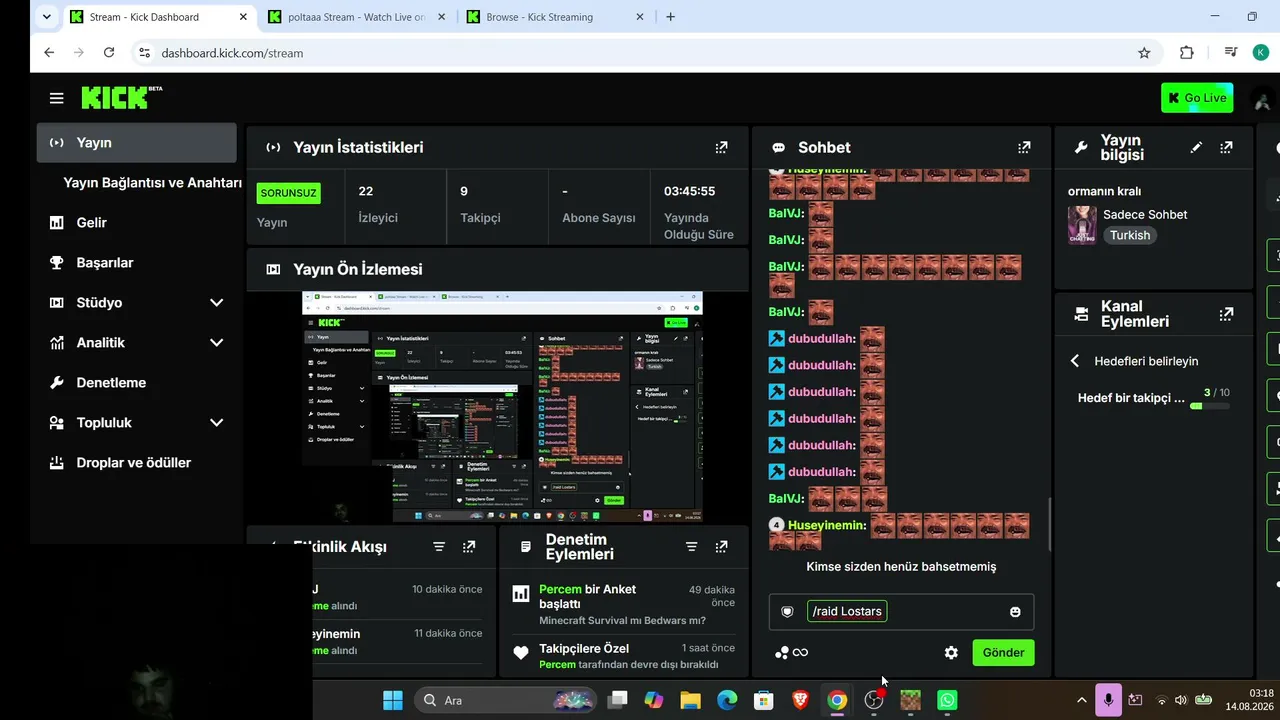This screenshot has width=1280, height=720.
Task: Click 'Hedef bir takipçi ...' goal text
Action: point(1131,398)
